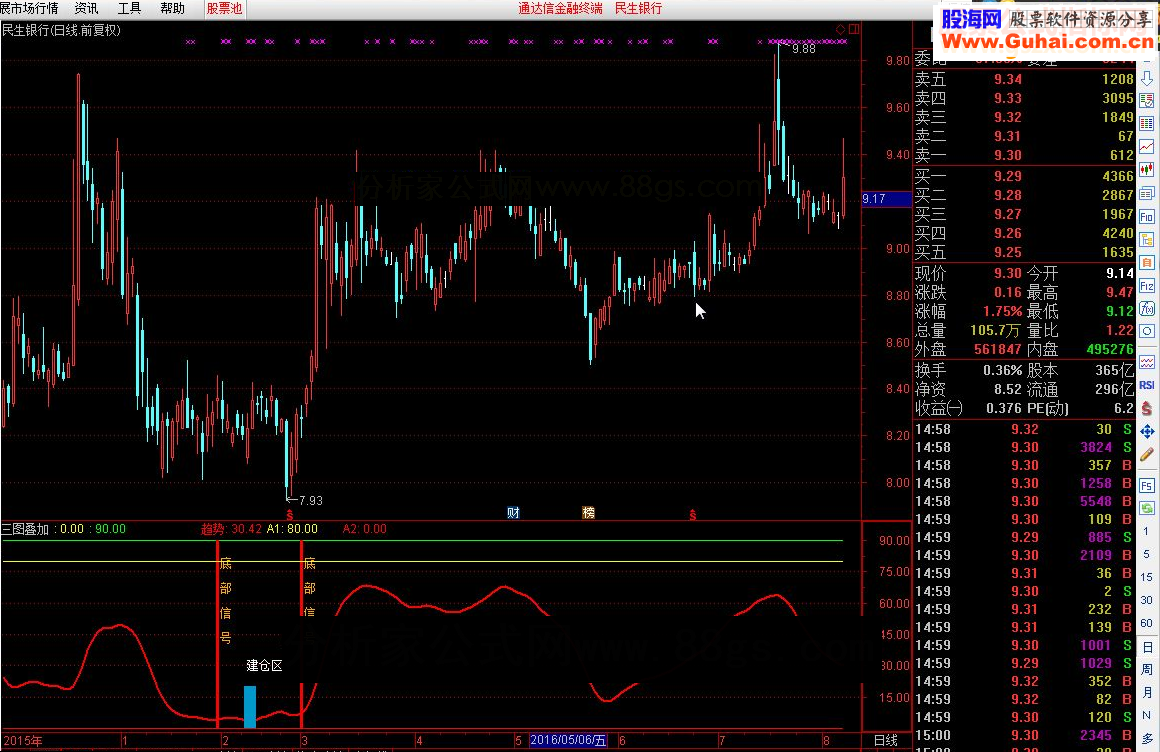Open the stacked windows icon
The height and width of the screenshot is (752, 1160).
click(x=1147, y=193)
